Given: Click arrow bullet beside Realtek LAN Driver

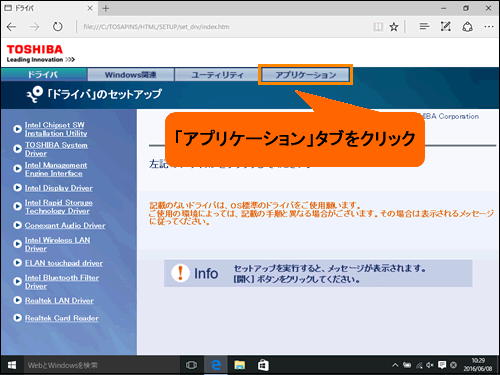Looking at the screenshot, I should point(17,300).
